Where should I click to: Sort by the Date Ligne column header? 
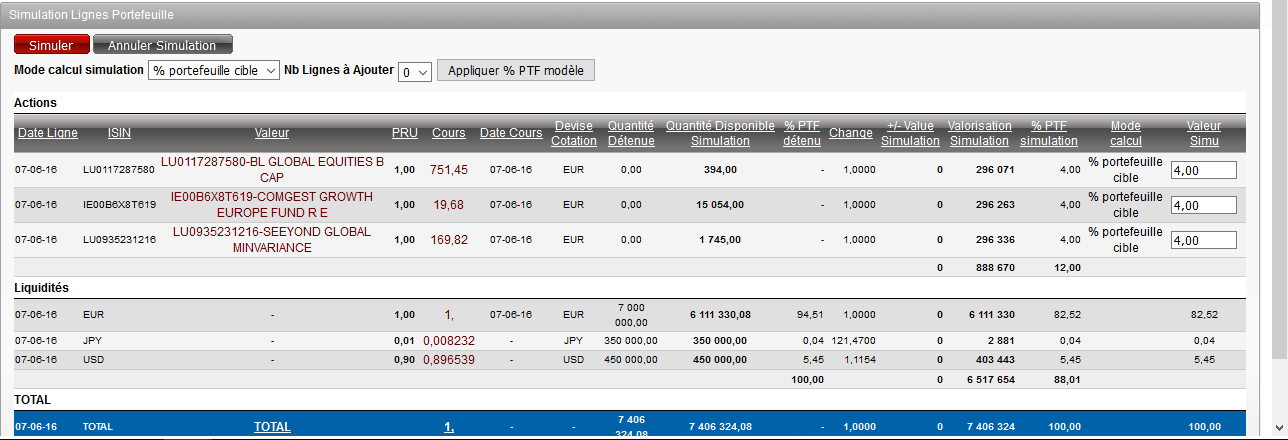(x=45, y=133)
